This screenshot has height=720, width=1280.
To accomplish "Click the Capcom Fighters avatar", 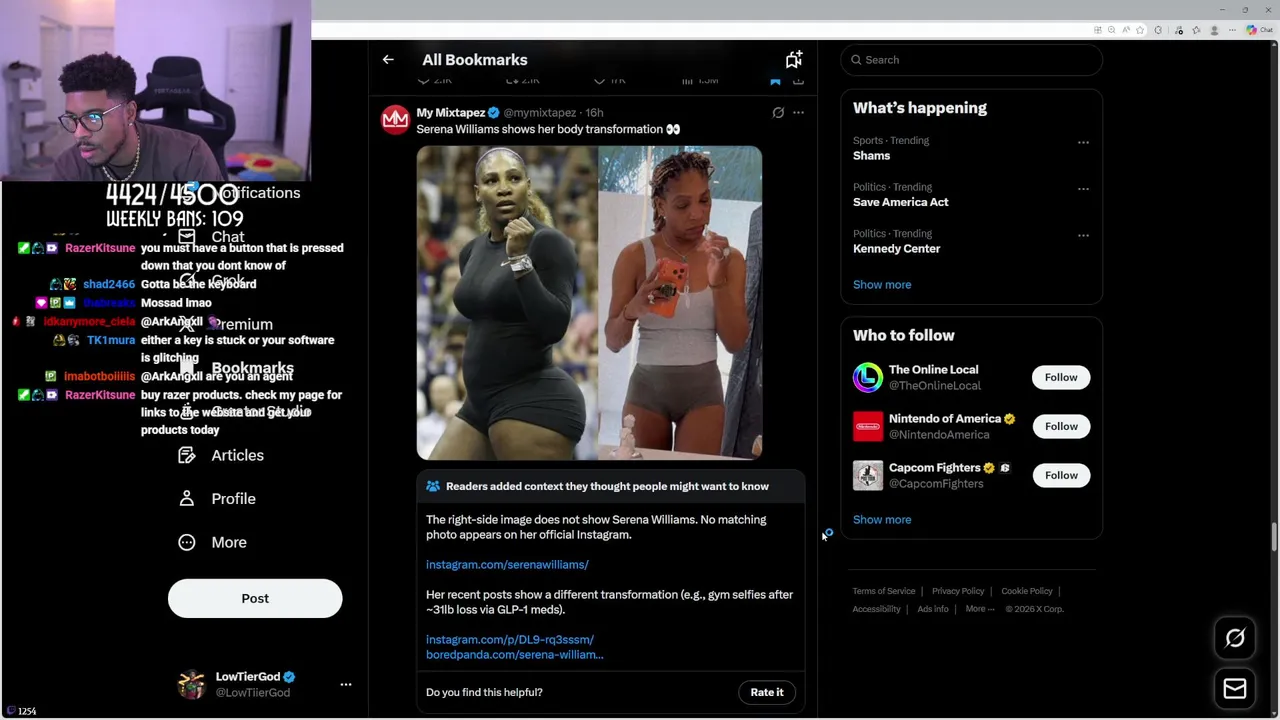I will pos(868,475).
